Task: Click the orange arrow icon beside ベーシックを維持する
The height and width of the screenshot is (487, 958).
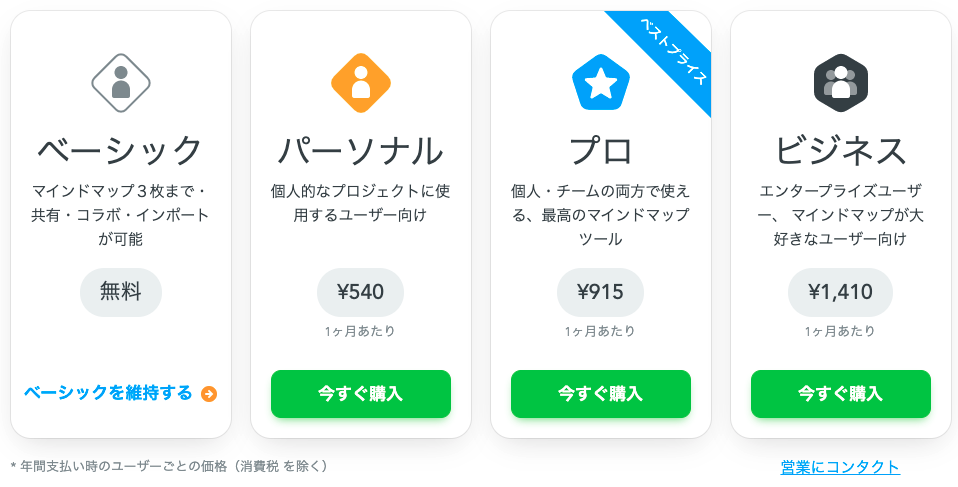Action: click(209, 394)
